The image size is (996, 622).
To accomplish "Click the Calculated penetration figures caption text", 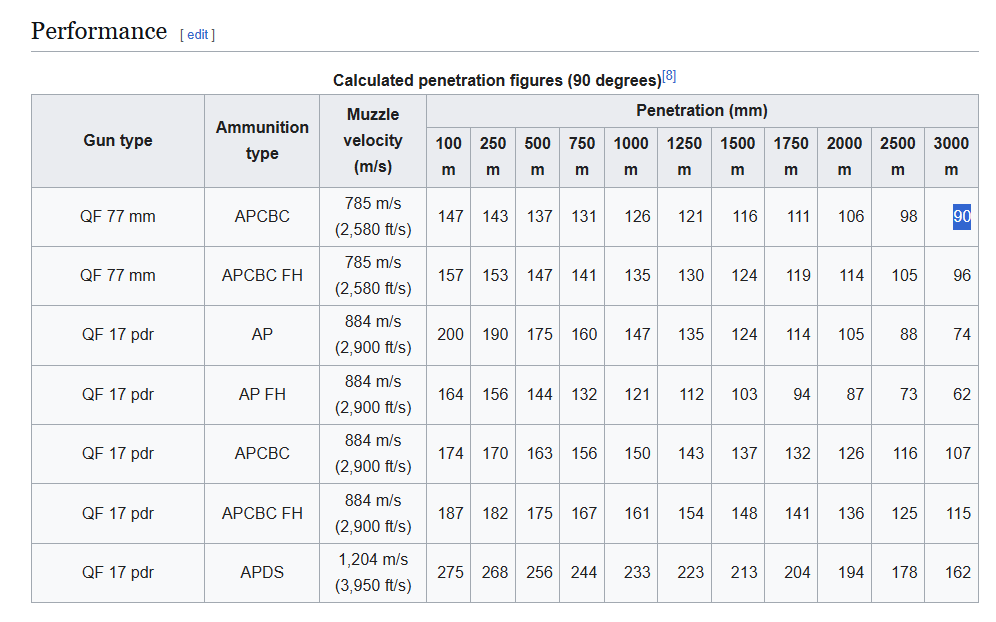I will click(x=497, y=80).
